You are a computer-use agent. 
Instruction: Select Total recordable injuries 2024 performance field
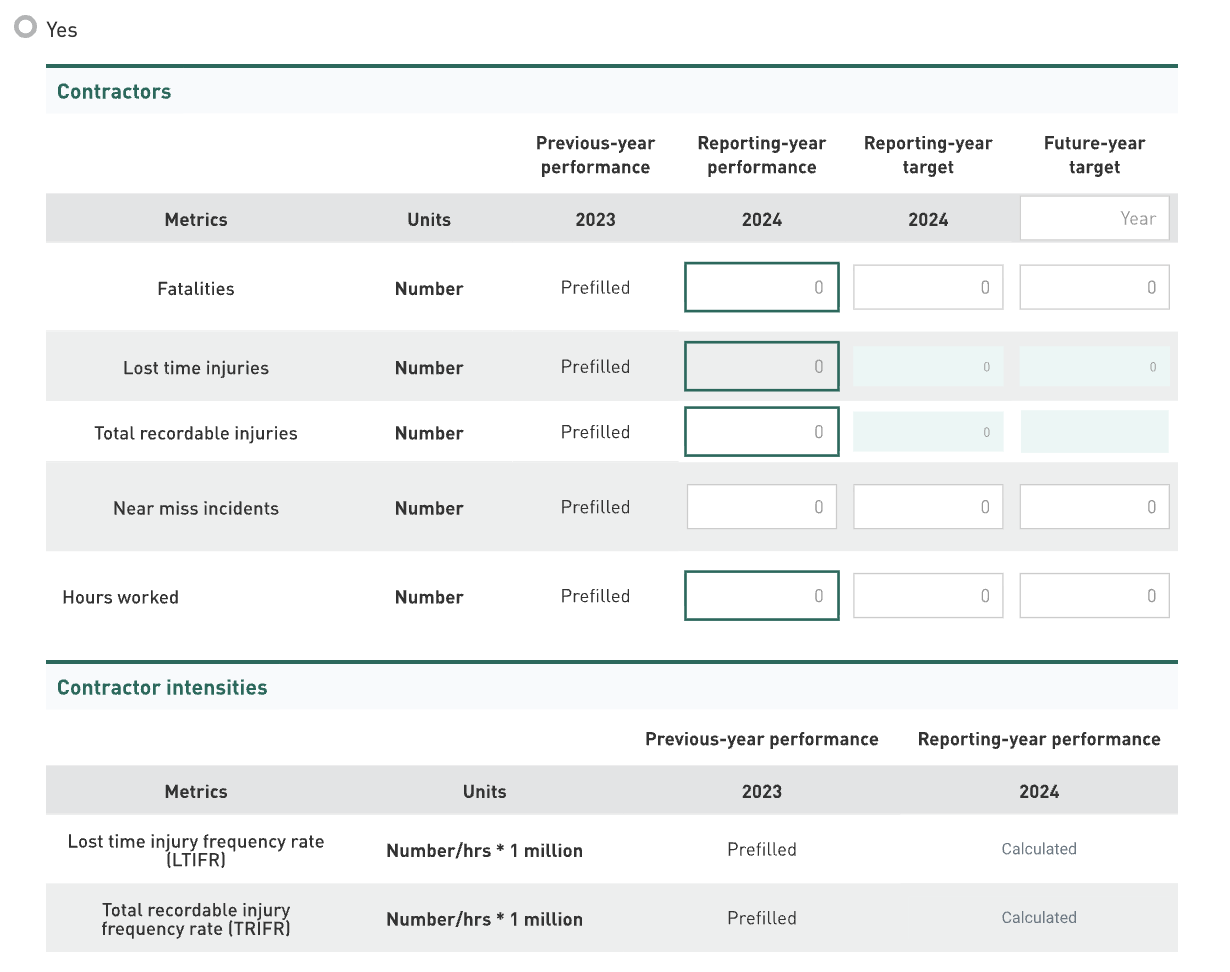pos(761,432)
